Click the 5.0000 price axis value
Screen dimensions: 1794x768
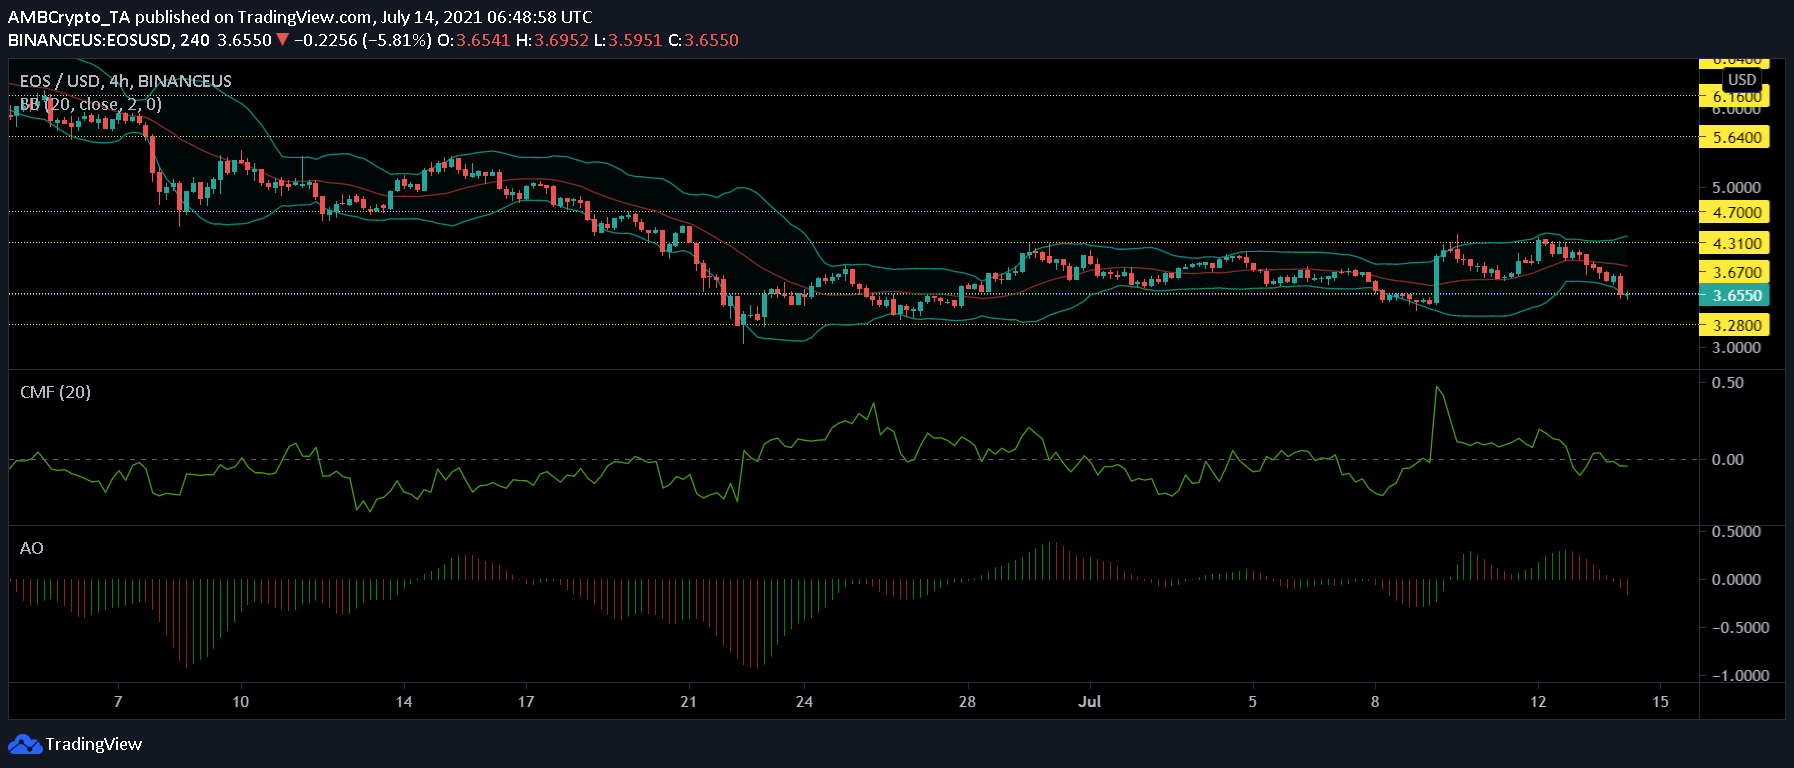pyautogui.click(x=1737, y=188)
